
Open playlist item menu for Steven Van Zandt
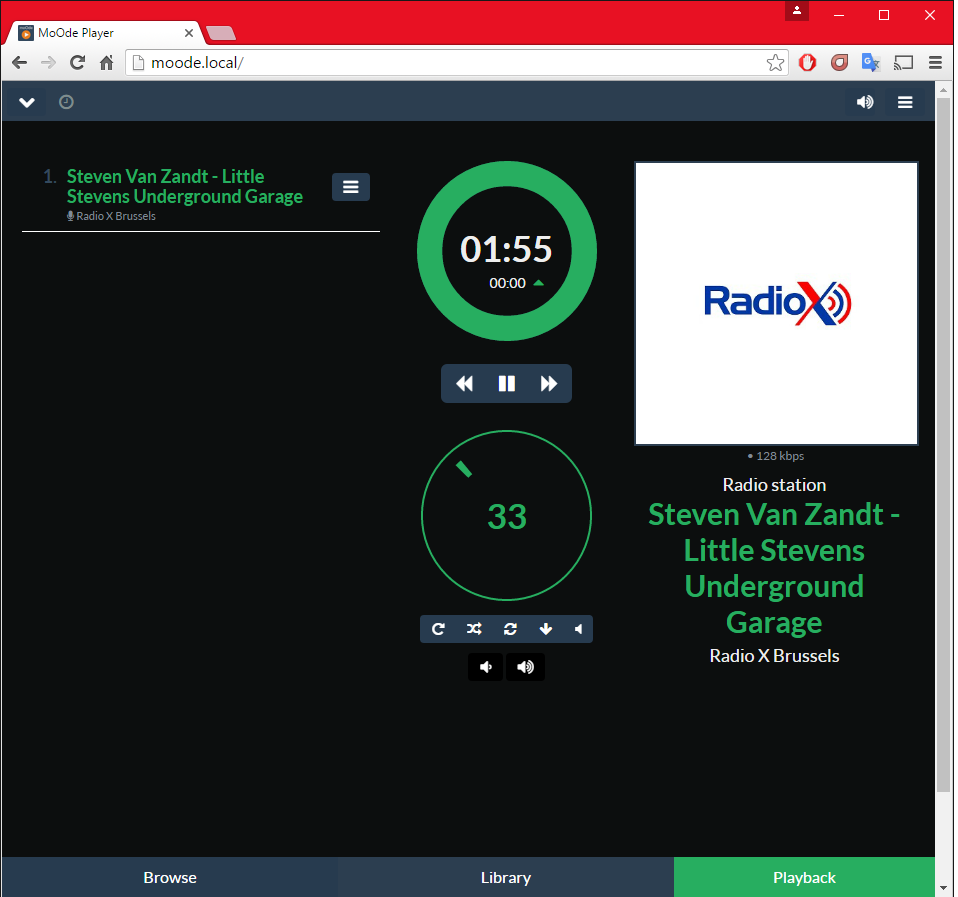coord(351,187)
